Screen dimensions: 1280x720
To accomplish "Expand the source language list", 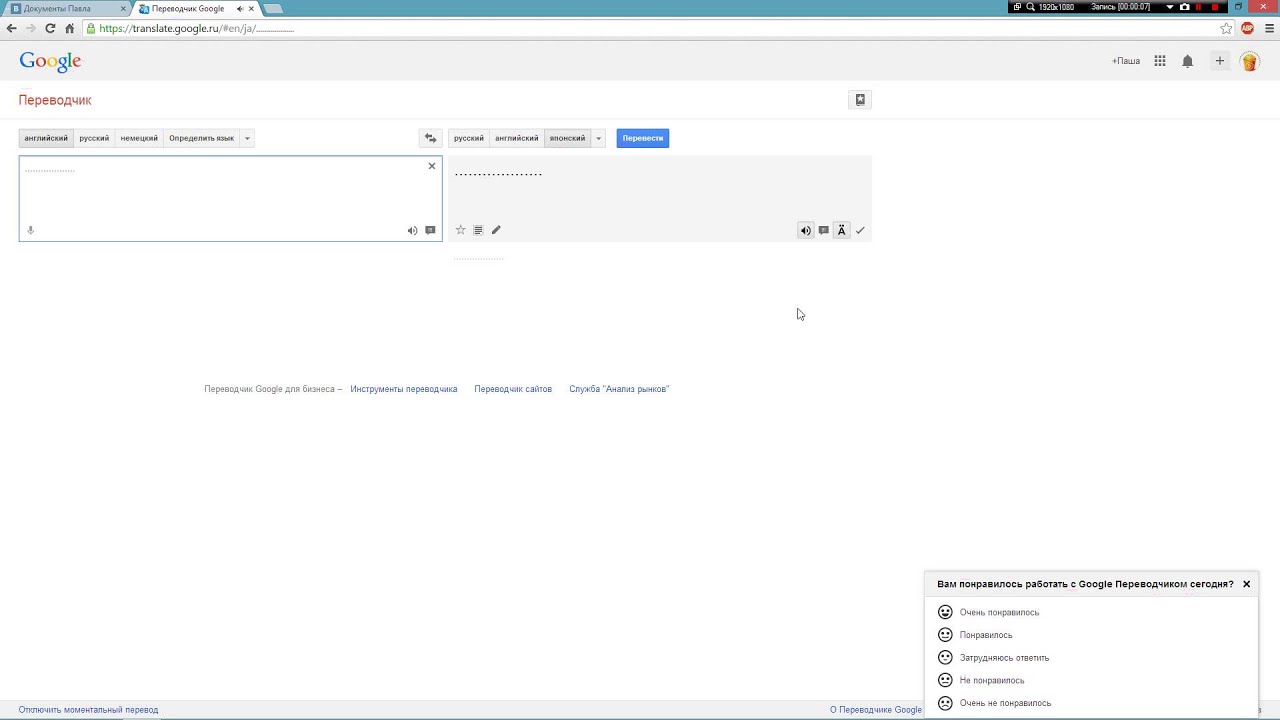I will tap(247, 138).
